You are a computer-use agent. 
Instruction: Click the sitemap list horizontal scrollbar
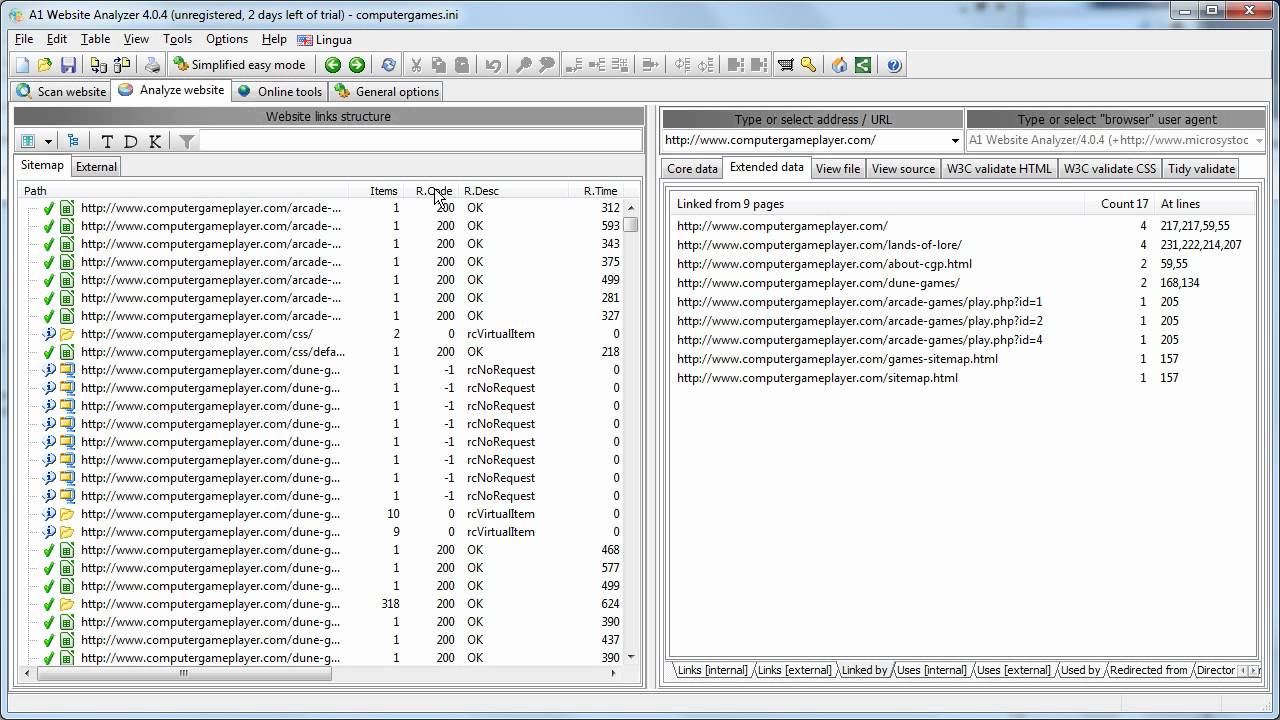(183, 673)
